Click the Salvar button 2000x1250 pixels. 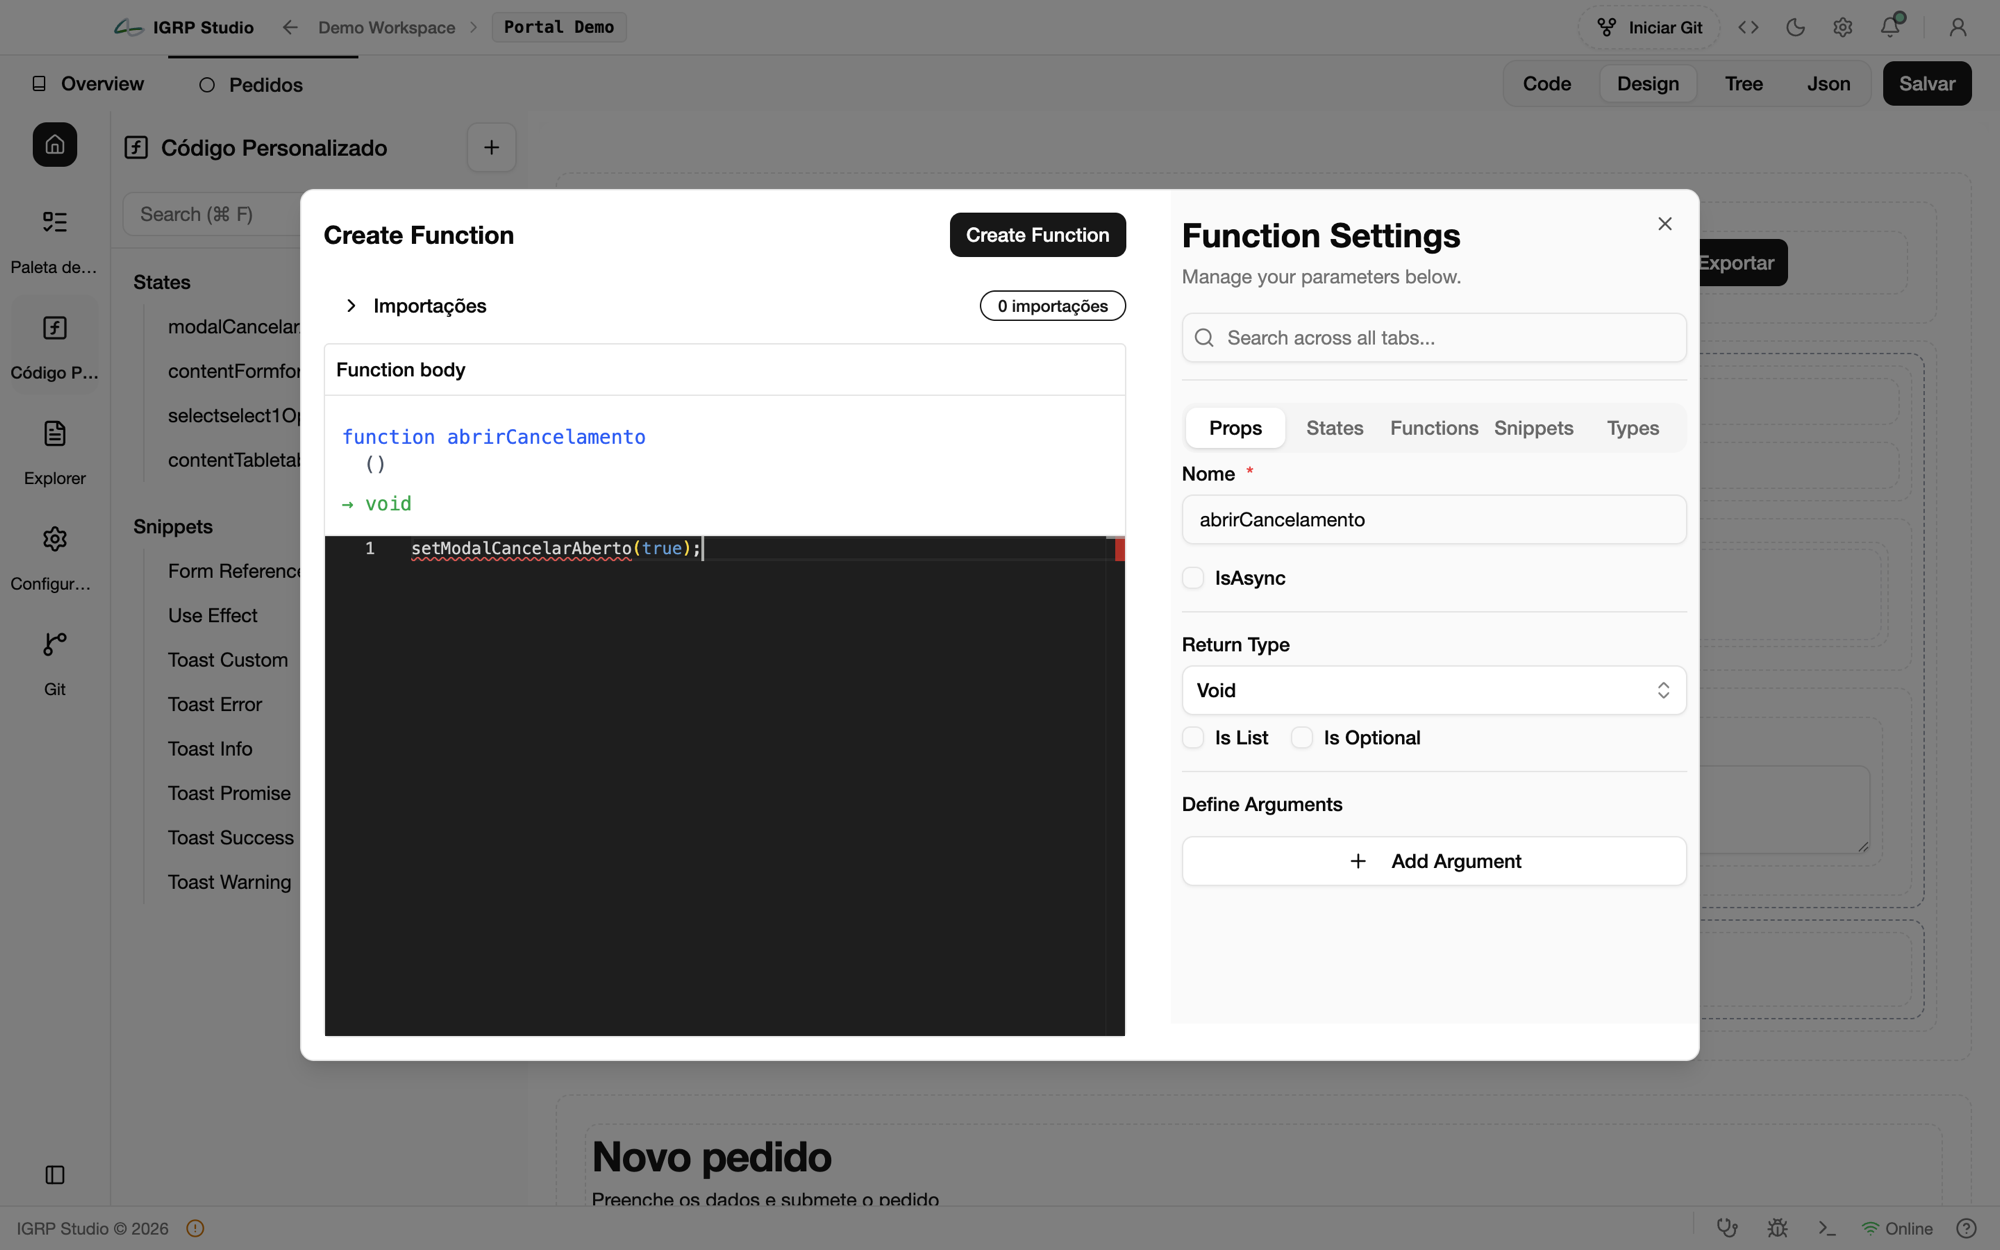(x=1926, y=84)
